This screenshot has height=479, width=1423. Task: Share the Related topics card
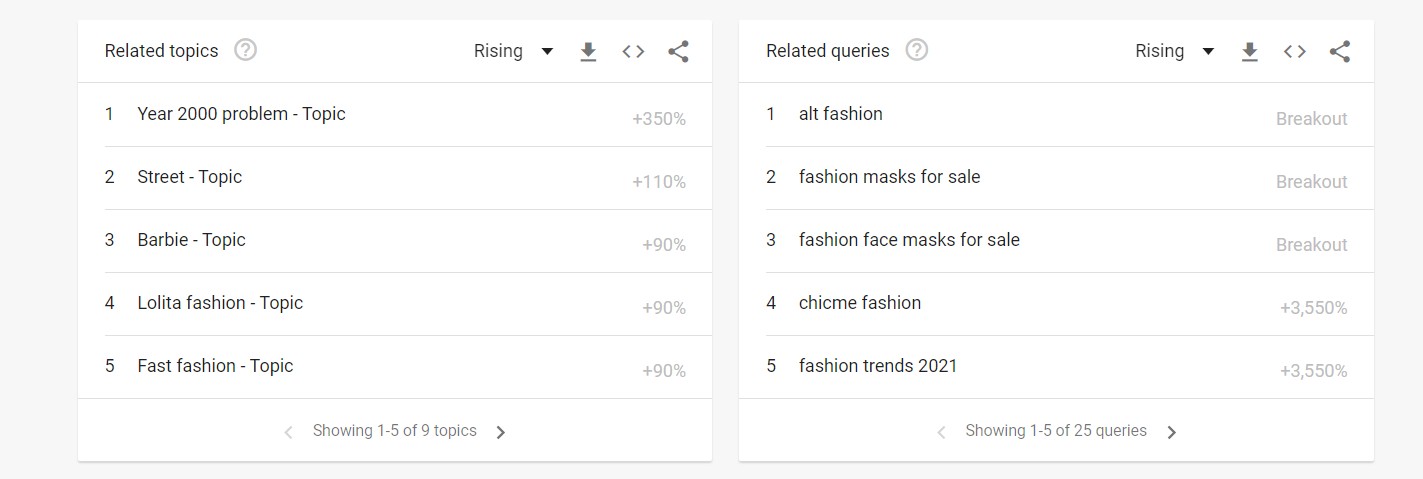pos(679,51)
